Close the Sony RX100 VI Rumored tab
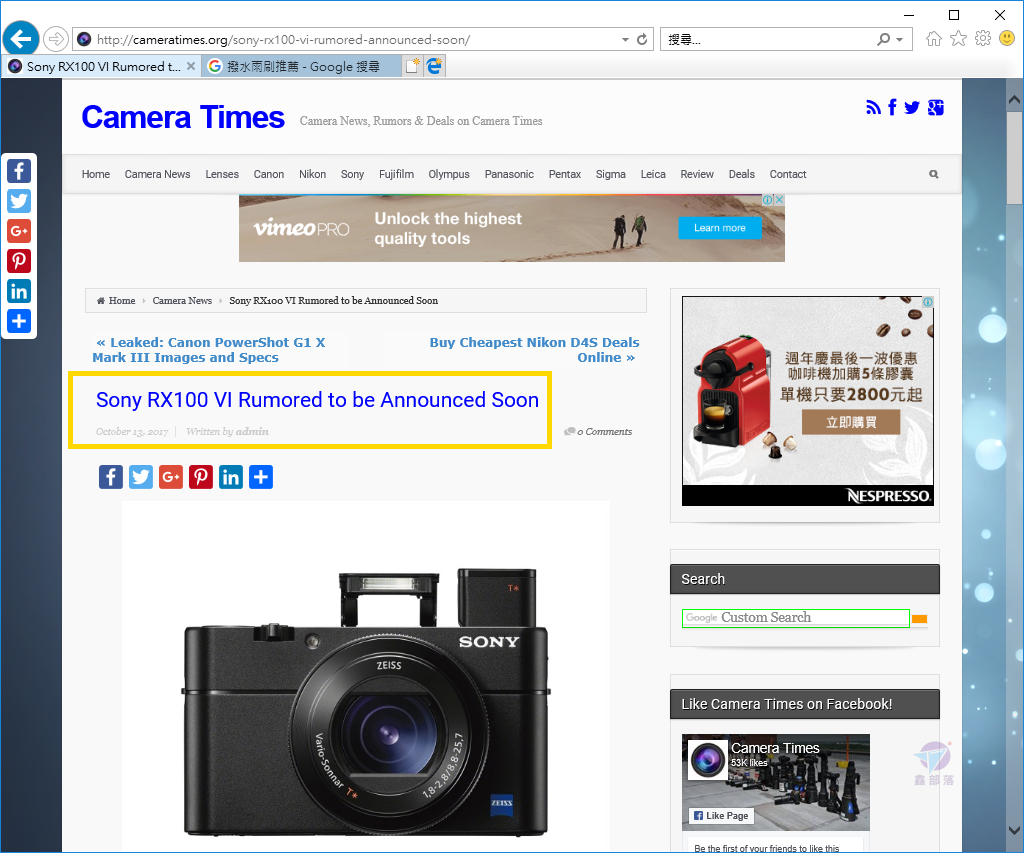This screenshot has height=853, width=1024. (191, 66)
